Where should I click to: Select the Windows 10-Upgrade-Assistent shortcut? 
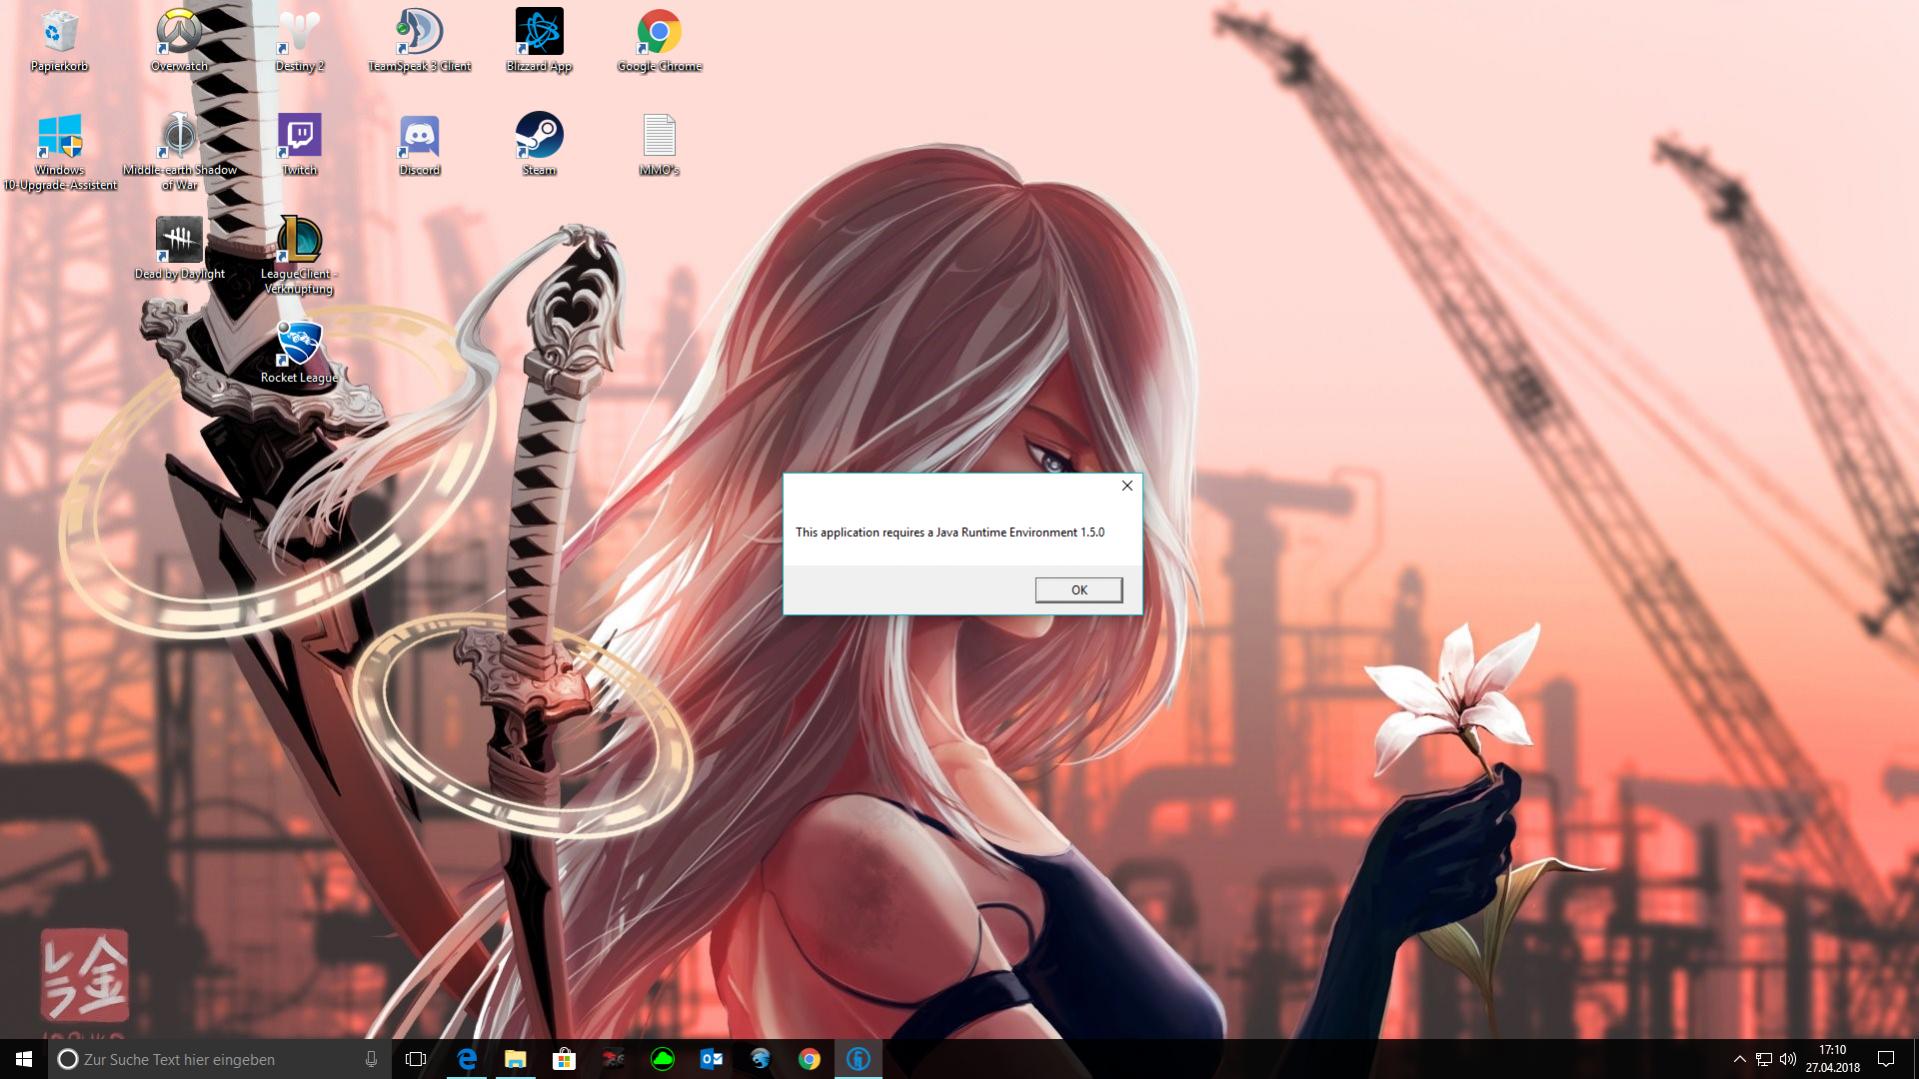[59, 152]
